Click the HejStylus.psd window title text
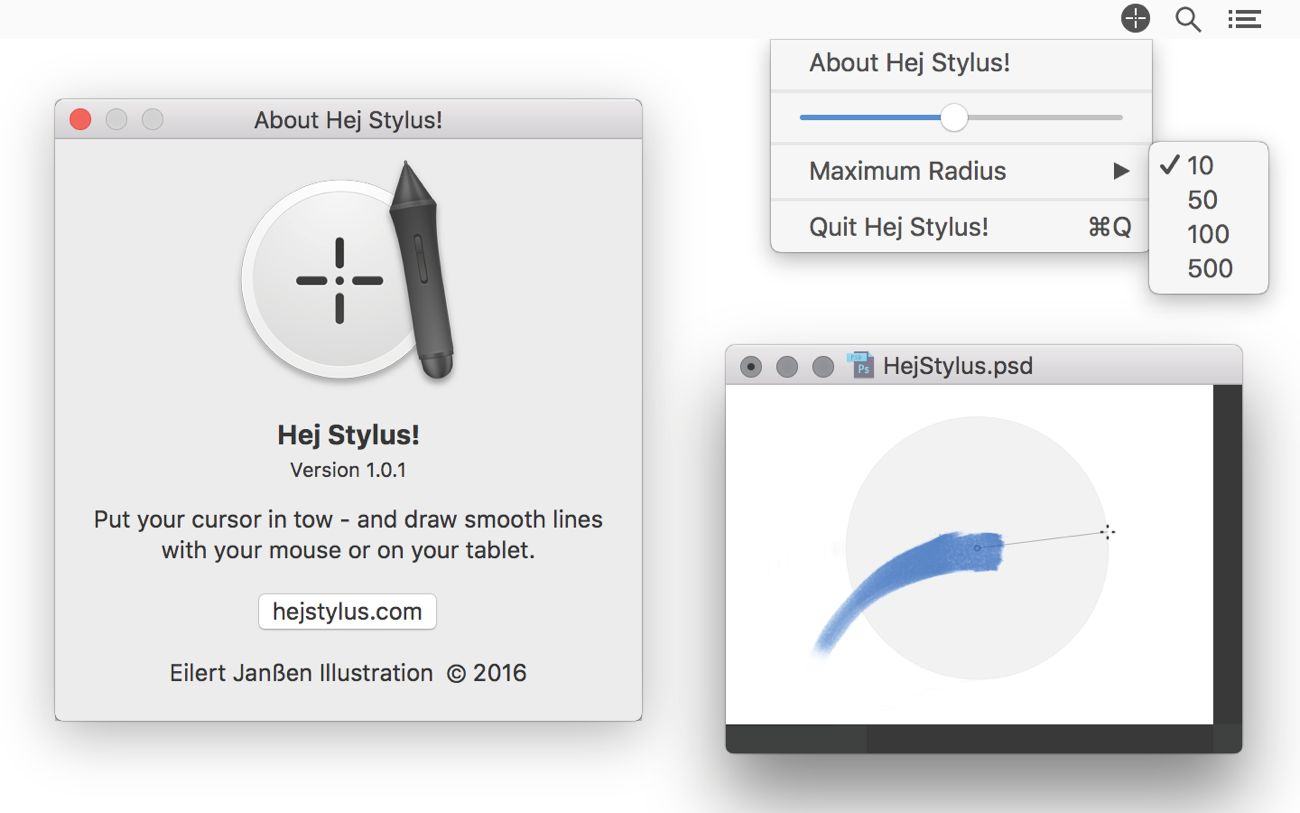 957,366
